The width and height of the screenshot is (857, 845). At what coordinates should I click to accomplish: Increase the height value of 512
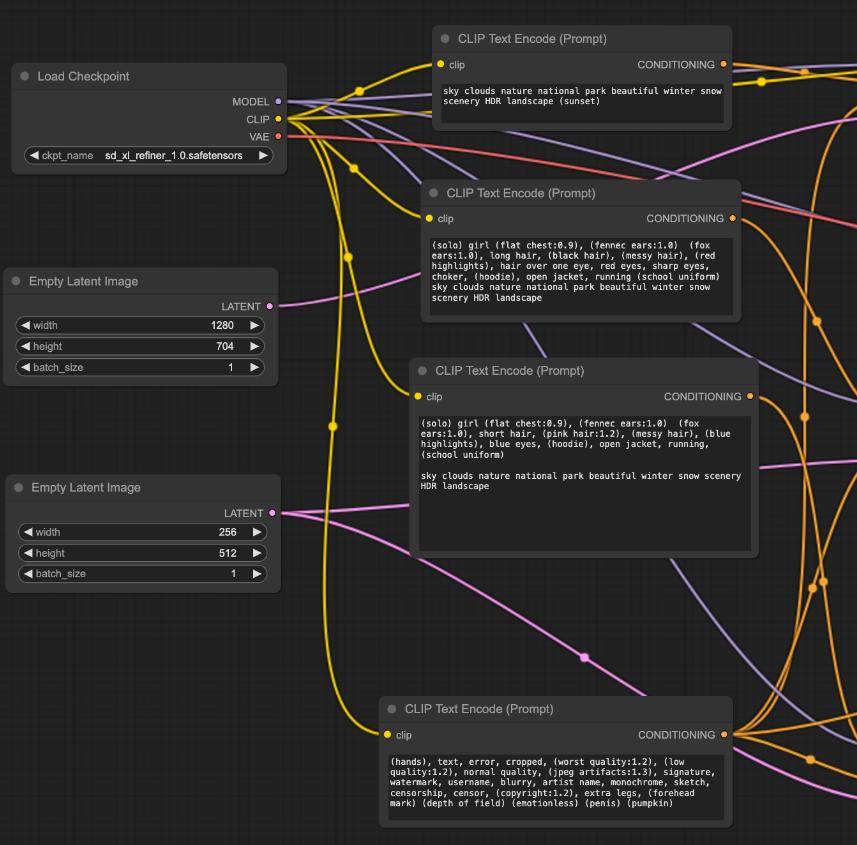pos(257,553)
